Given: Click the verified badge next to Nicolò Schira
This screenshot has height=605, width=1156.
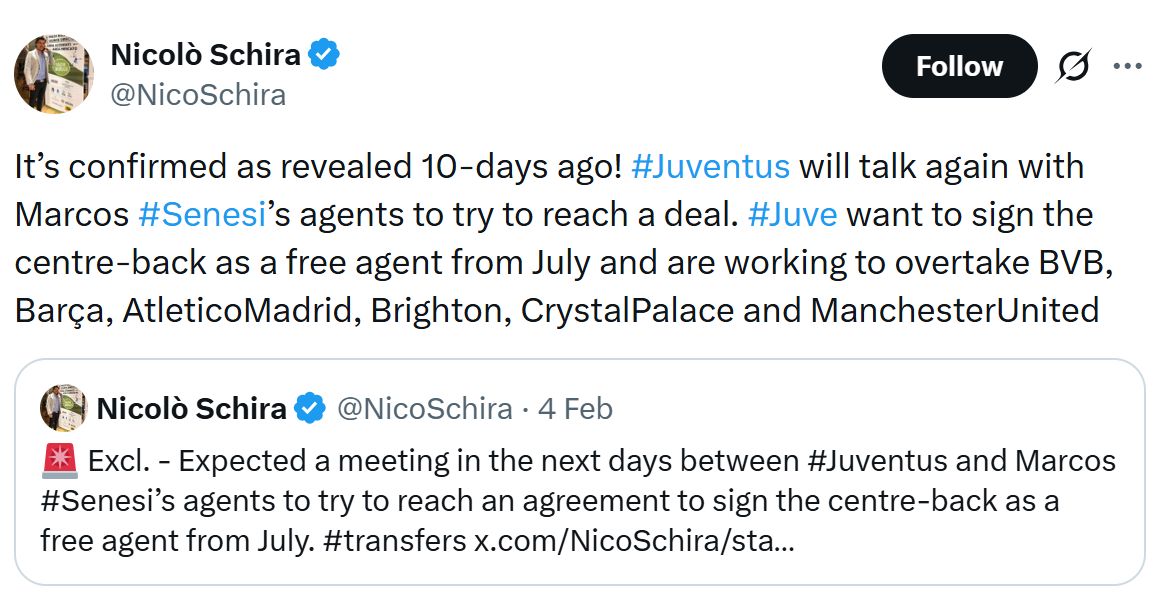Looking at the screenshot, I should tap(325, 54).
